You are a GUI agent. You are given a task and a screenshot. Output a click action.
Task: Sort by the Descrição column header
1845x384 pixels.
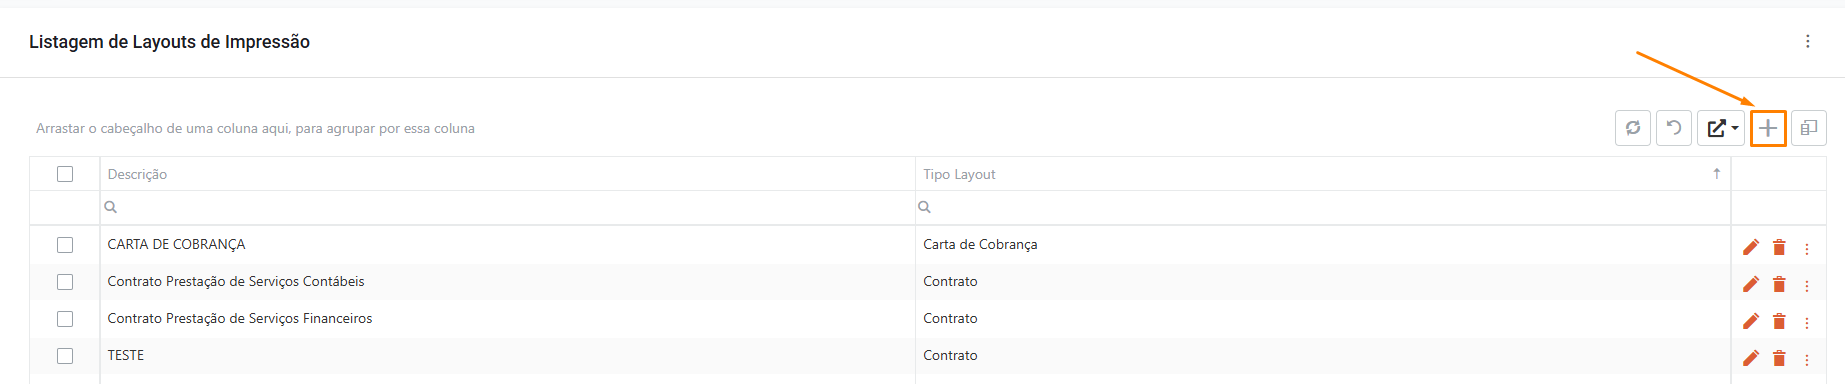[137, 174]
